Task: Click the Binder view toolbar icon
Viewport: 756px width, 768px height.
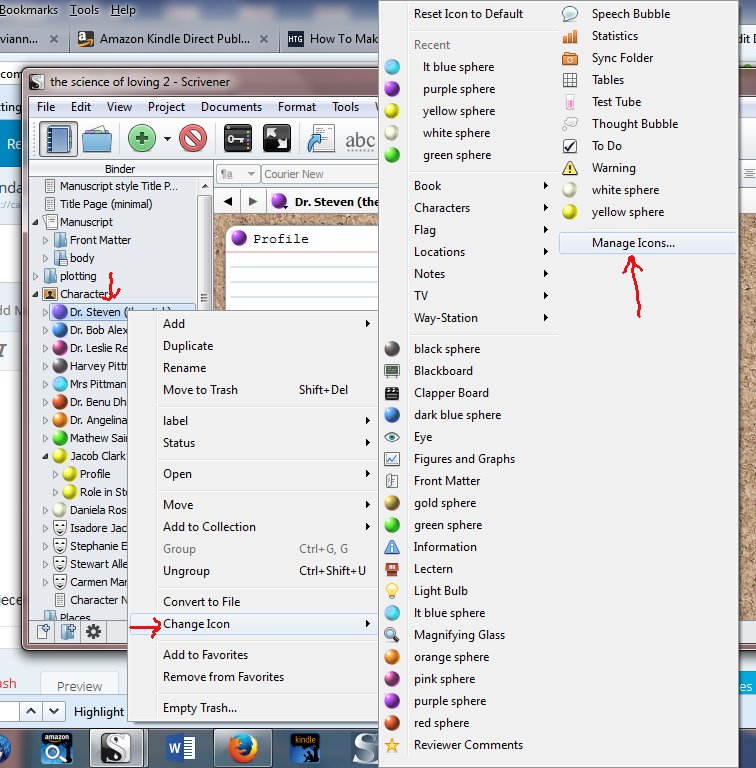Action: click(59, 138)
